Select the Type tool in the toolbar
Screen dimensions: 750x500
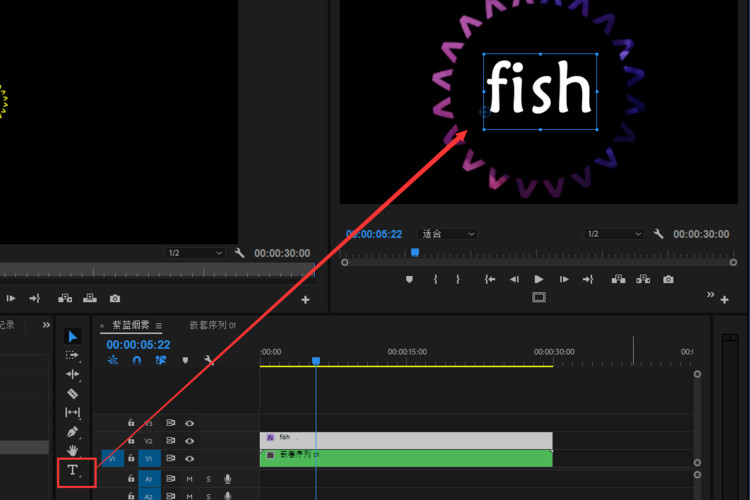tap(73, 470)
